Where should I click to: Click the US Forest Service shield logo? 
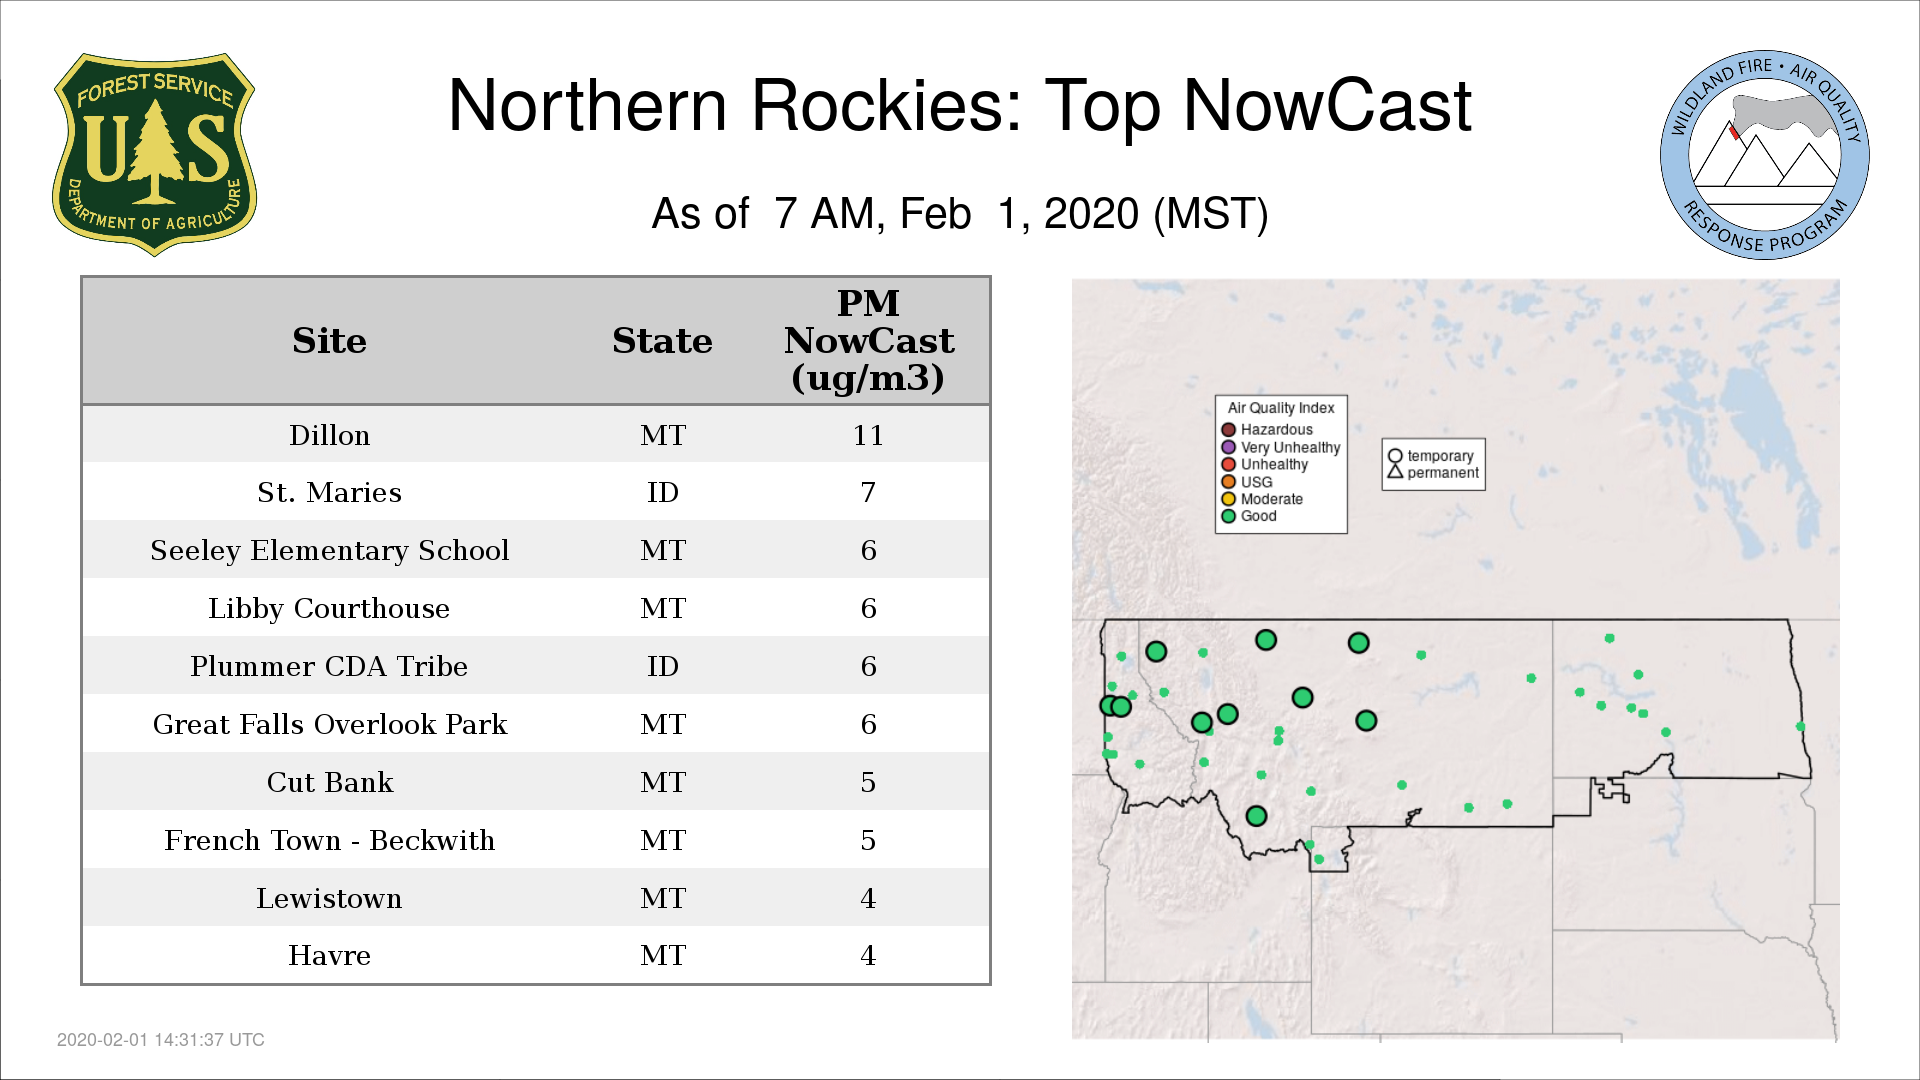(154, 155)
